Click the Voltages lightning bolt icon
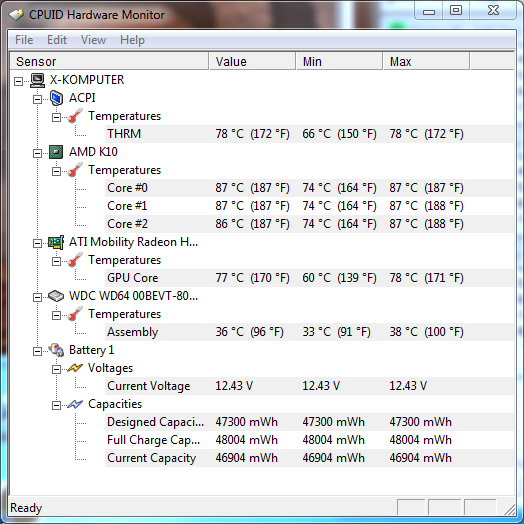 pos(75,368)
